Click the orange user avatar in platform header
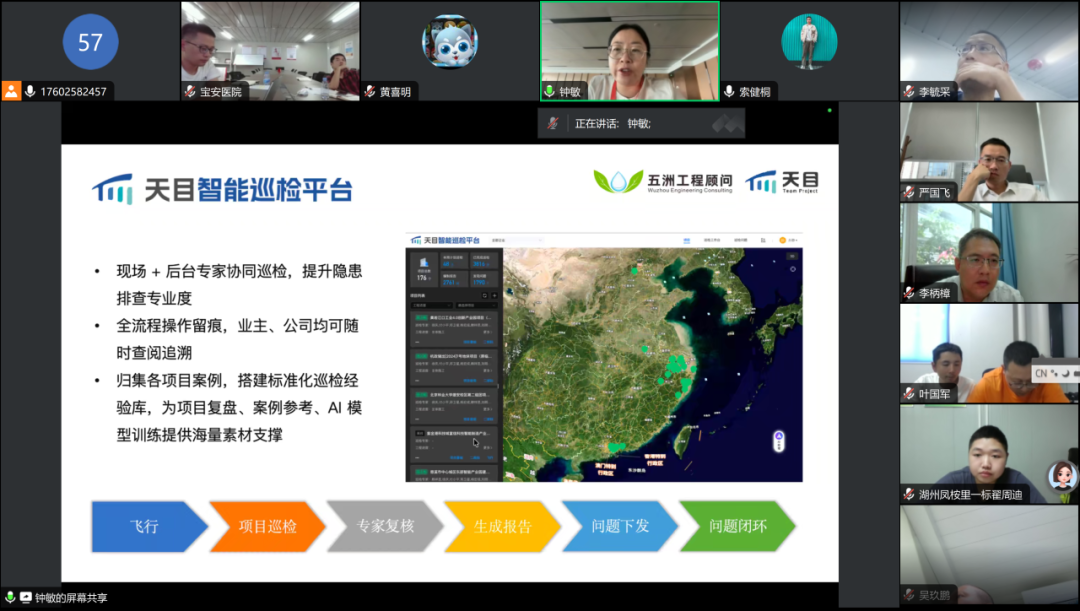The image size is (1080, 611). (782, 240)
